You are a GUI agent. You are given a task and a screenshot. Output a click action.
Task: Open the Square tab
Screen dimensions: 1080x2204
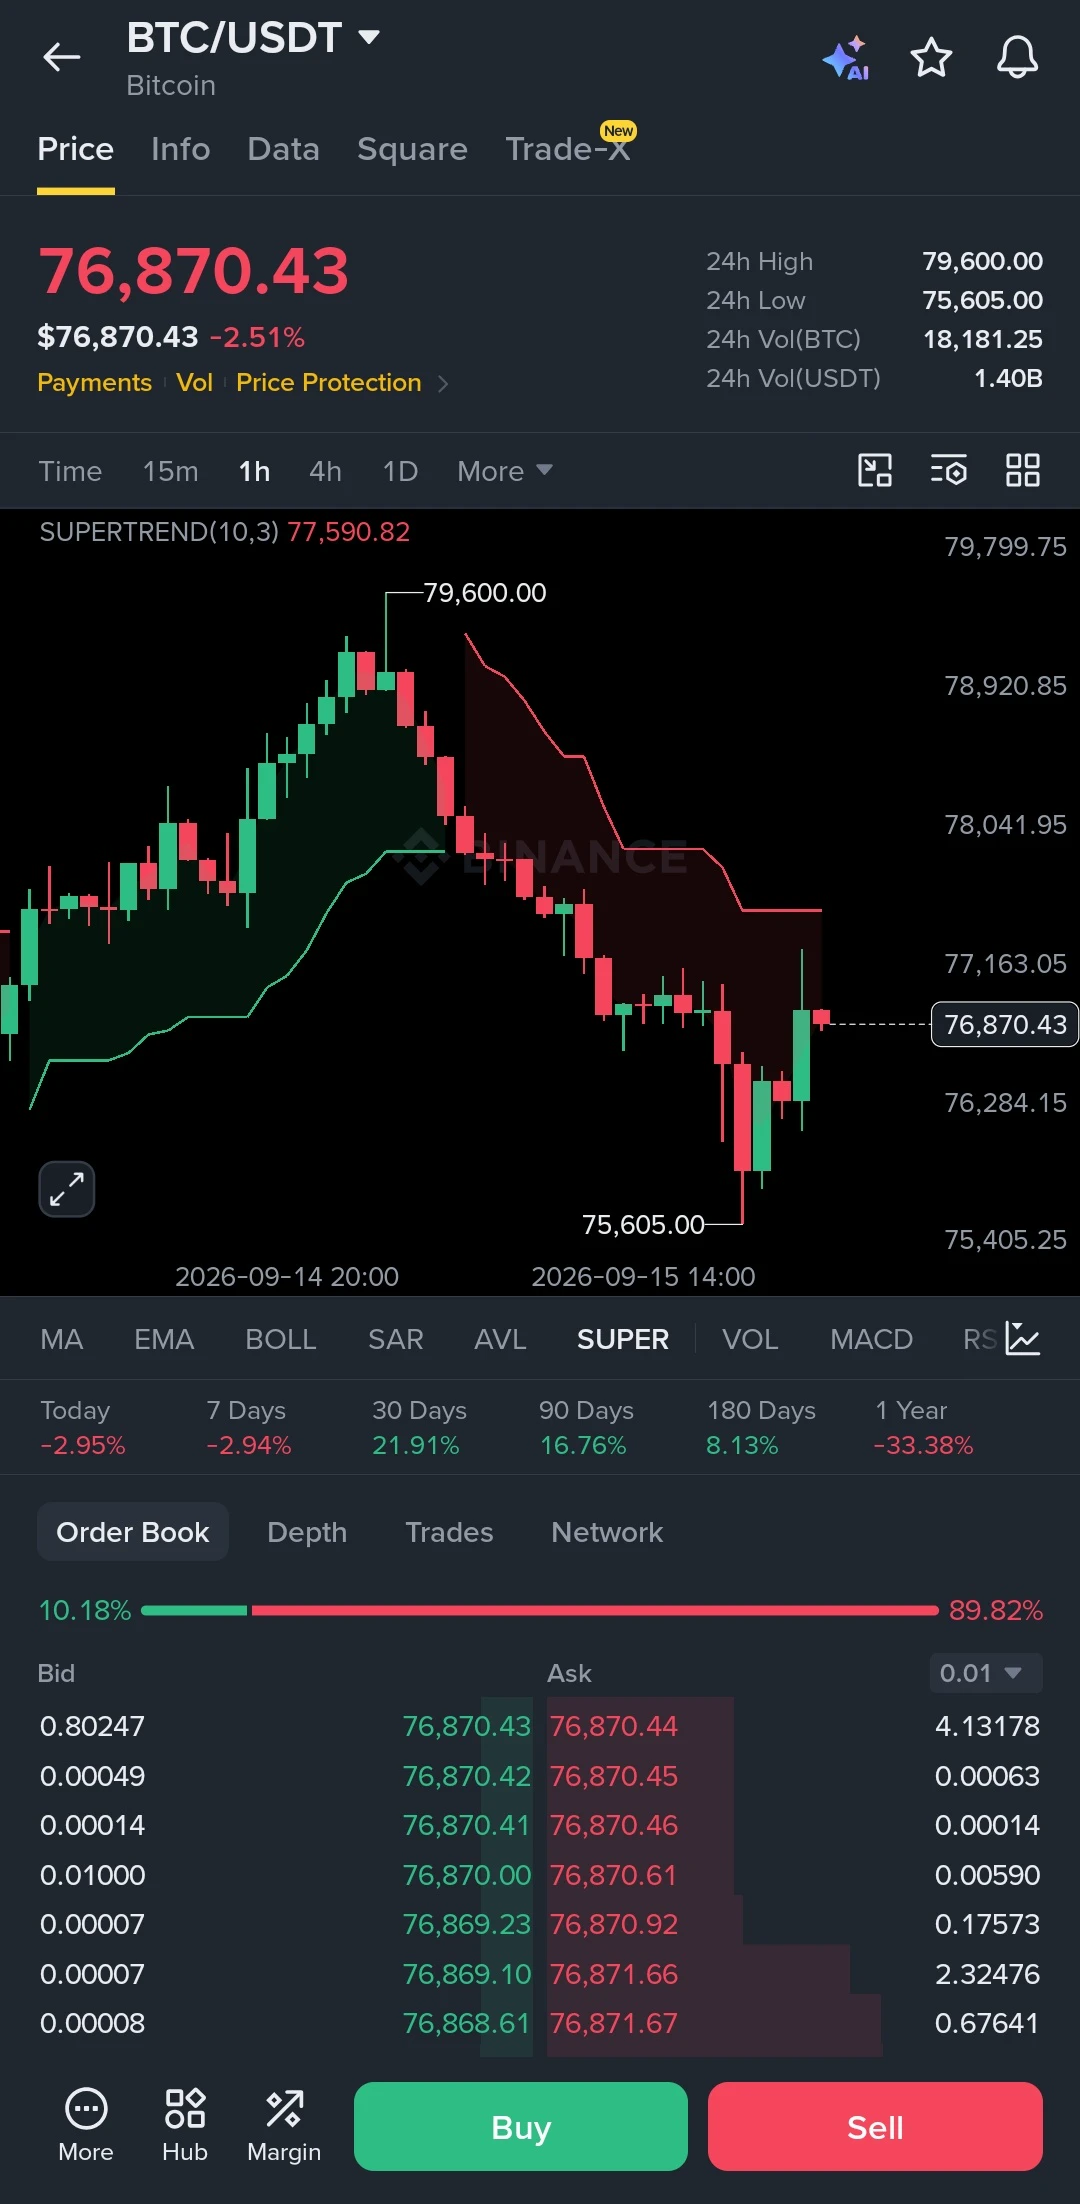(412, 149)
